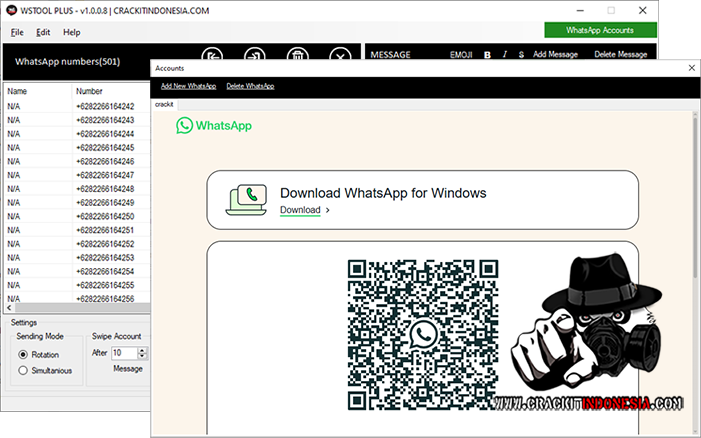Open the Edit menu
Screen dimensions: 701x438
click(x=43, y=32)
